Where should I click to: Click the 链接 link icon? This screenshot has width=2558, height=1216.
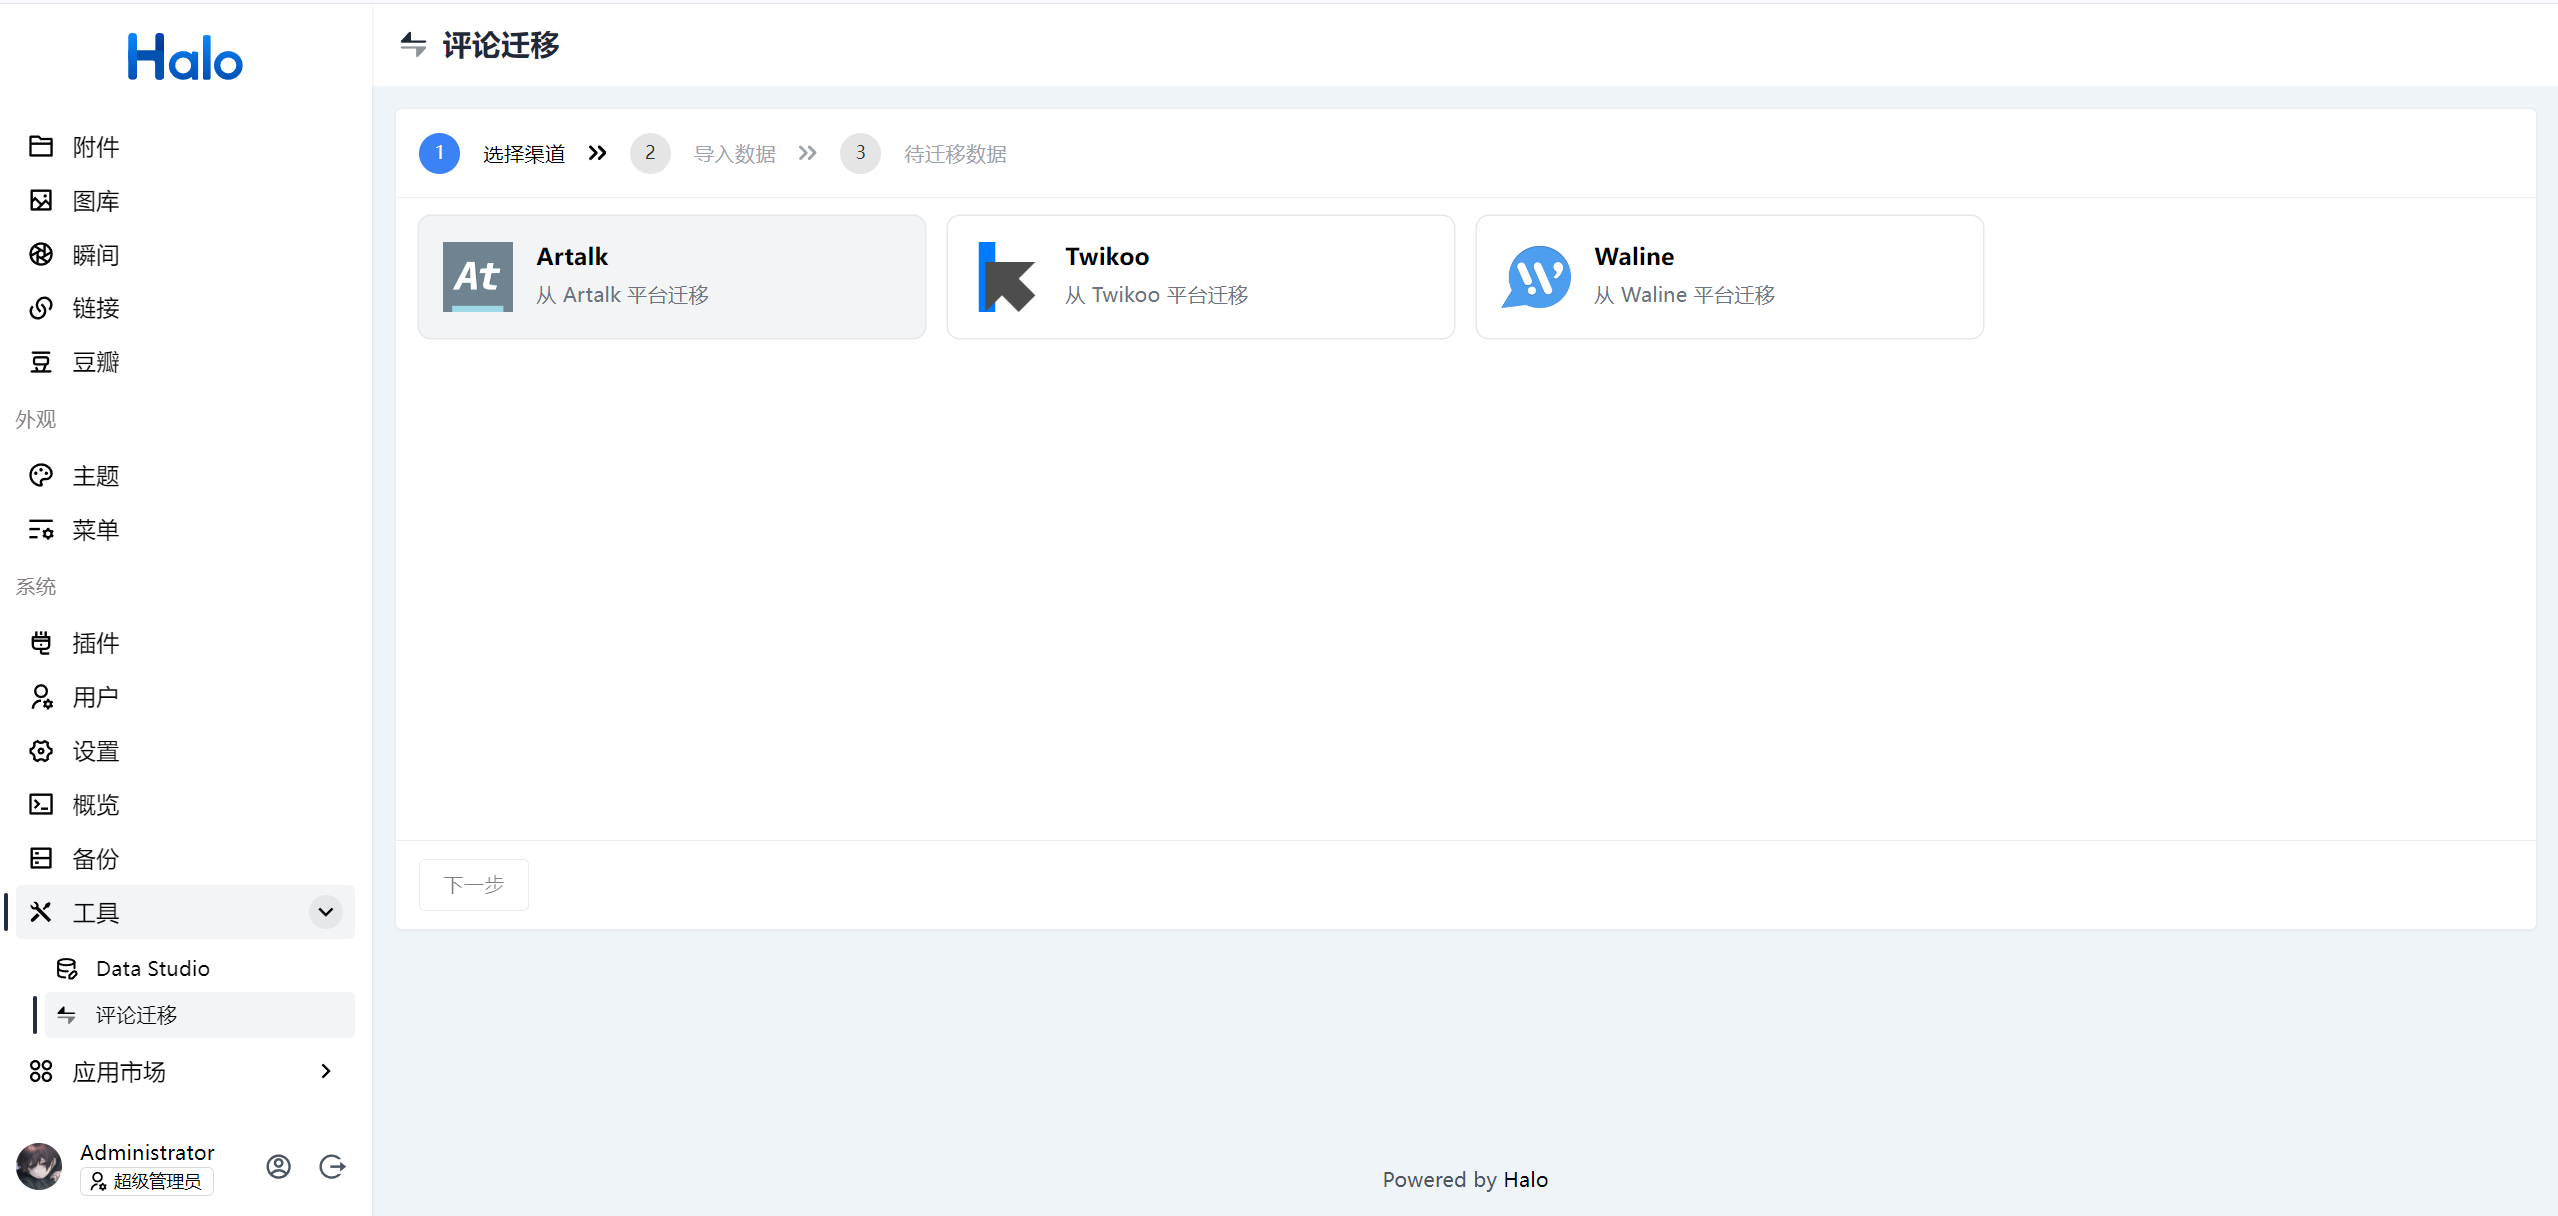[x=41, y=308]
